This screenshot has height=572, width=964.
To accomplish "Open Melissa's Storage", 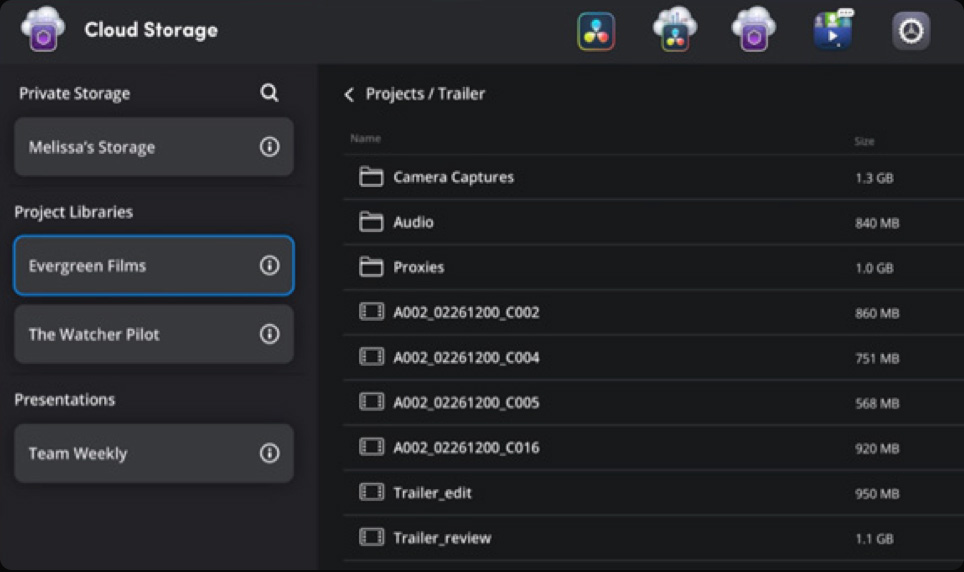I will (92, 147).
